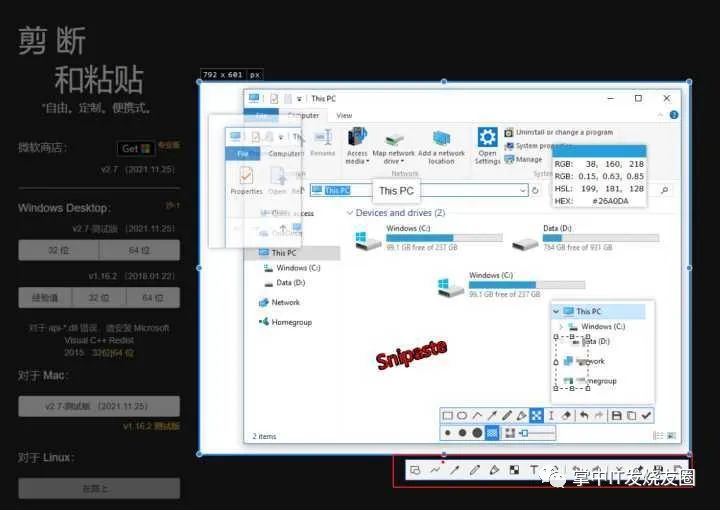Toggle the highlighted mosaic pattern style
The width and height of the screenshot is (720, 510).
point(492,433)
